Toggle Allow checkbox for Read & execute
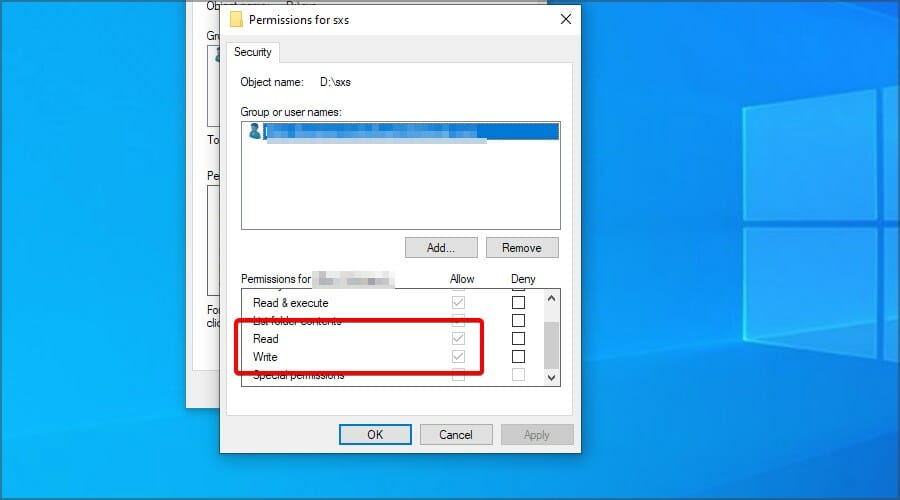 pyautogui.click(x=458, y=302)
